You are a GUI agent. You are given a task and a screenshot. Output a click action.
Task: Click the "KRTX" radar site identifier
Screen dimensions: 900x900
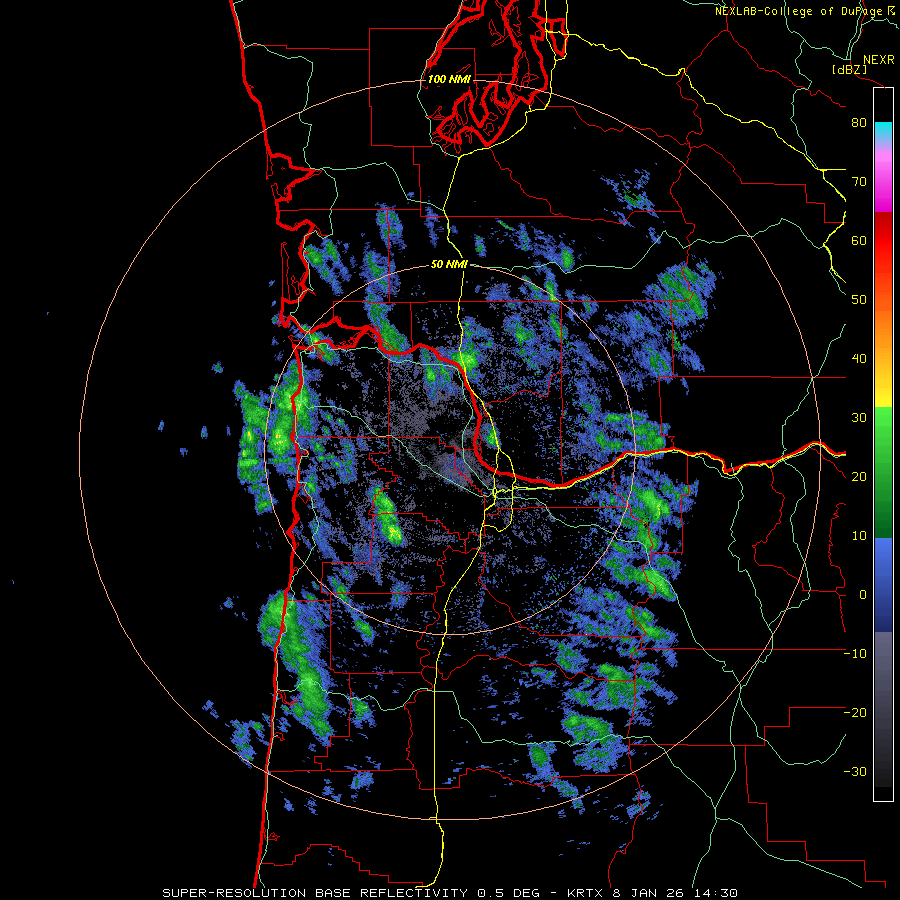584,893
